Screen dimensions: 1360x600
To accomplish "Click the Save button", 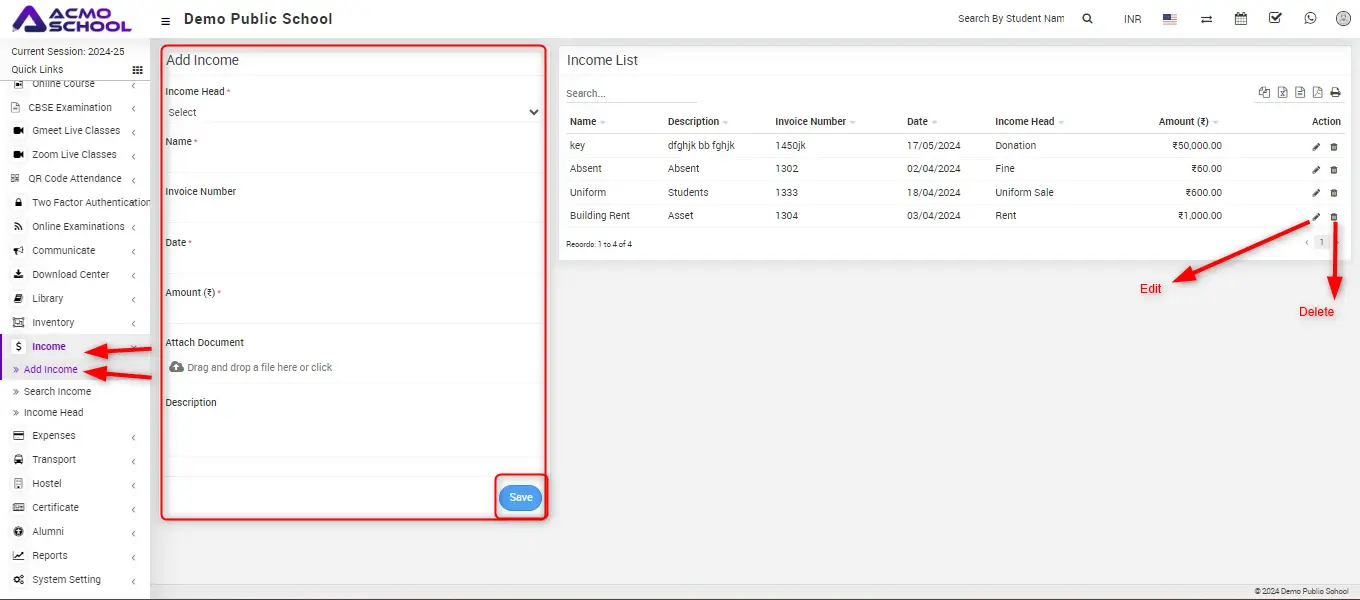I will (x=520, y=498).
